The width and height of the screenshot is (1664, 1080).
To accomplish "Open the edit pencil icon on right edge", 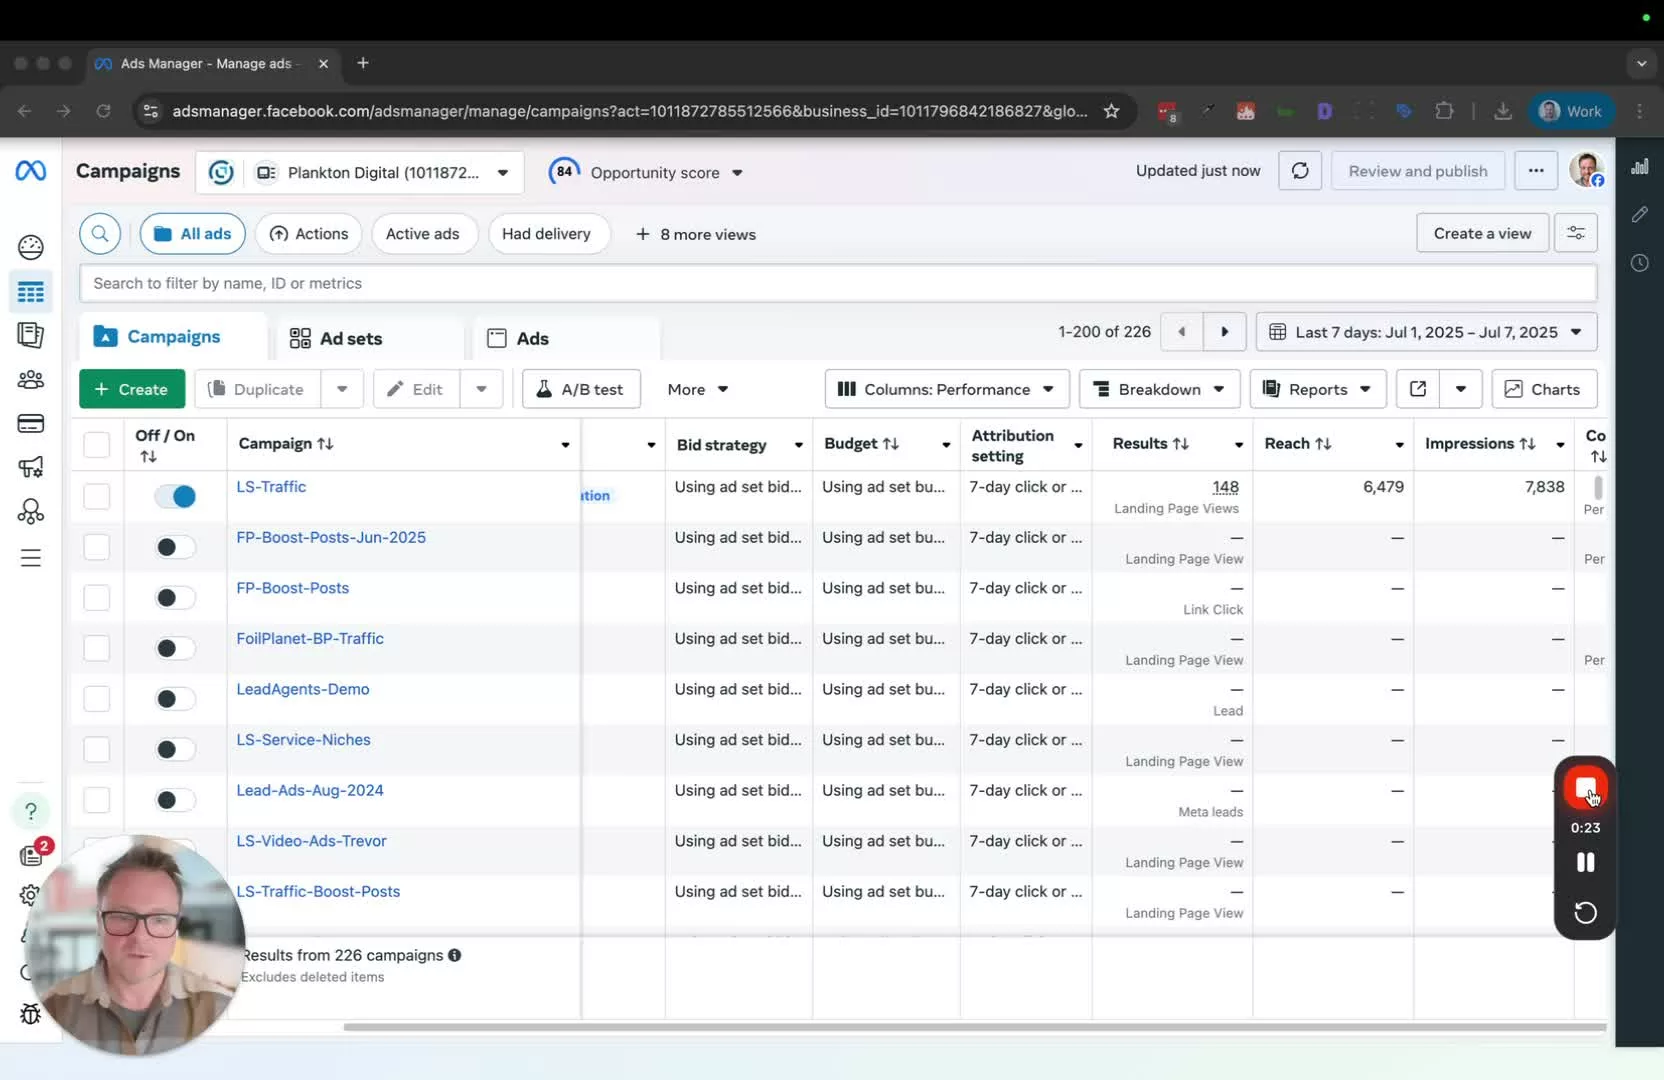I will point(1641,214).
